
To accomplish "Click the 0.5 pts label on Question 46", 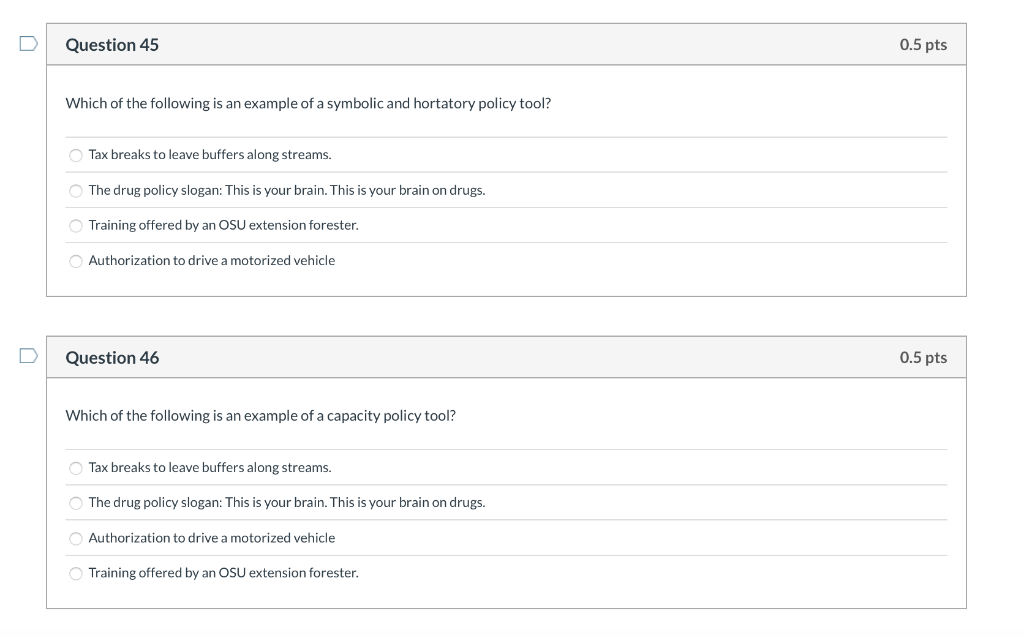I will pyautogui.click(x=923, y=357).
